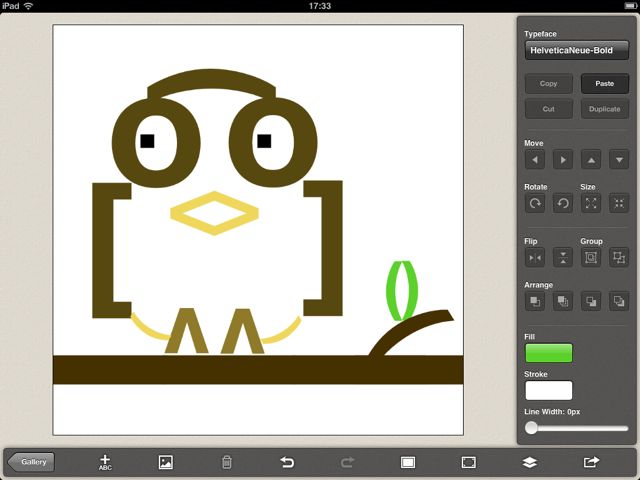Viewport: 640px width, 480px height.
Task: Select the right bracket shape of owl
Action: 333,248
